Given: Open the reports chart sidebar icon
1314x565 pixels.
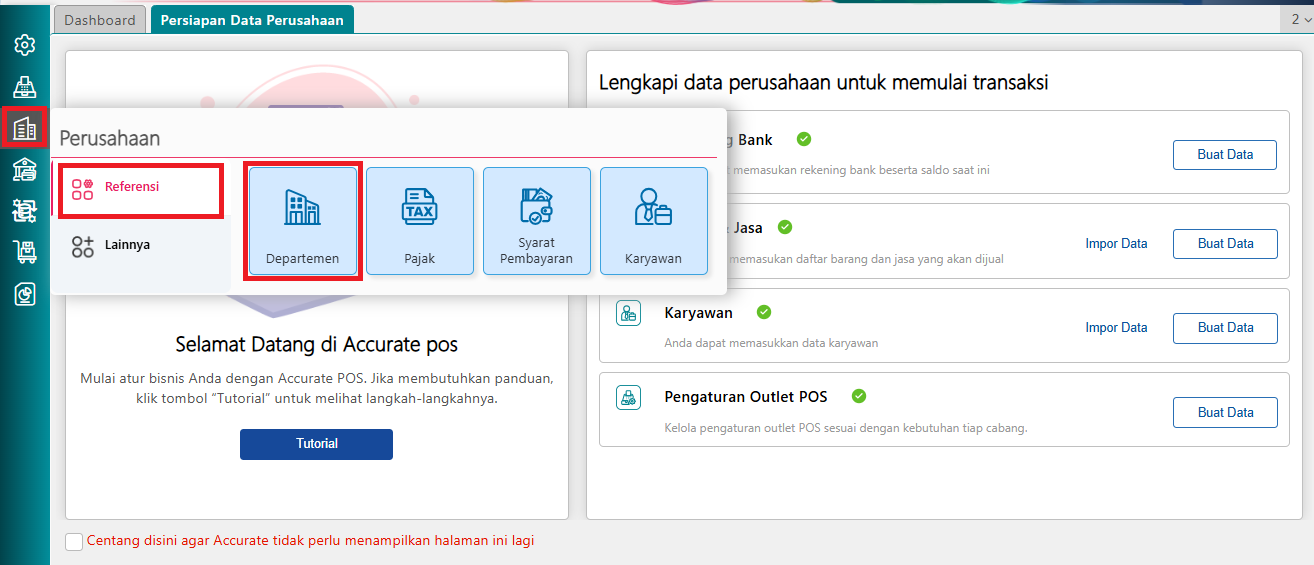Looking at the screenshot, I should coord(25,294).
